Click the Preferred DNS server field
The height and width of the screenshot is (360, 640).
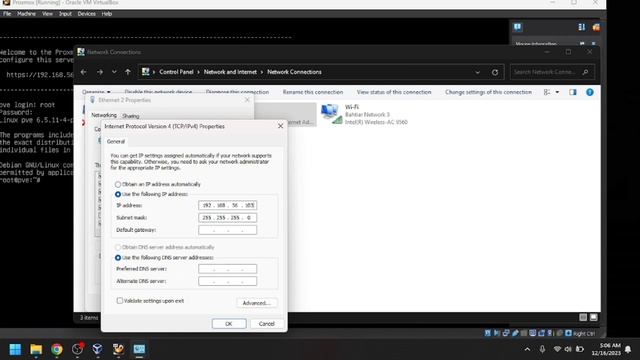pos(227,269)
